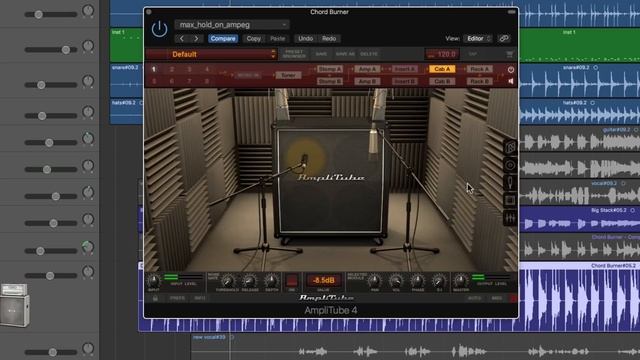Select the cabinet view side icon
The height and width of the screenshot is (360, 640).
[x=510, y=147]
